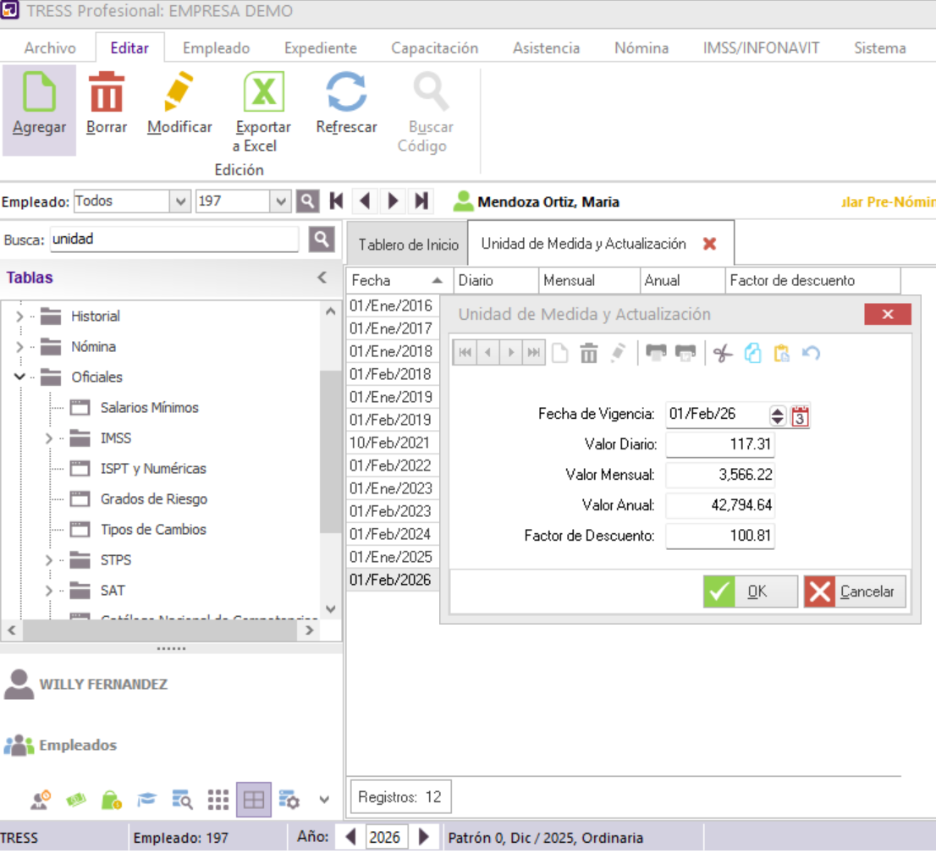Switch to Tablero de Inicio tab

click(x=408, y=244)
